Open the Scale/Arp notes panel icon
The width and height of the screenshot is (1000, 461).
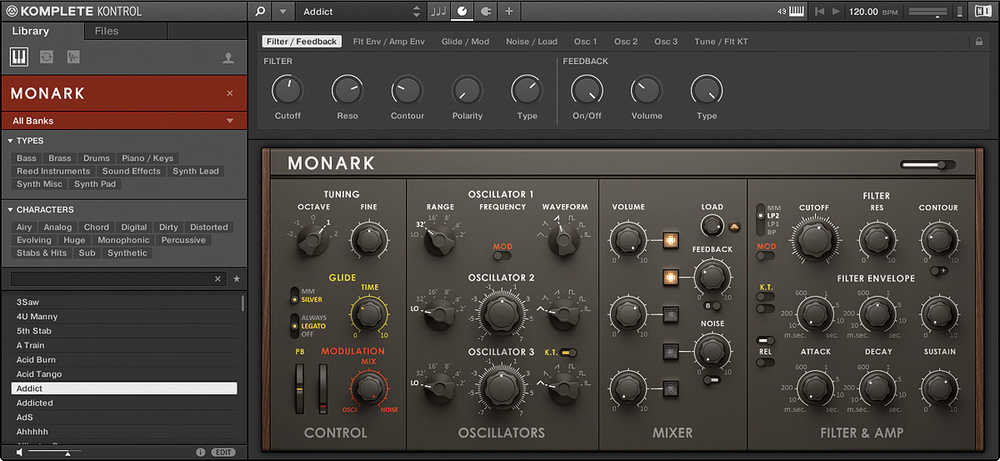click(439, 11)
